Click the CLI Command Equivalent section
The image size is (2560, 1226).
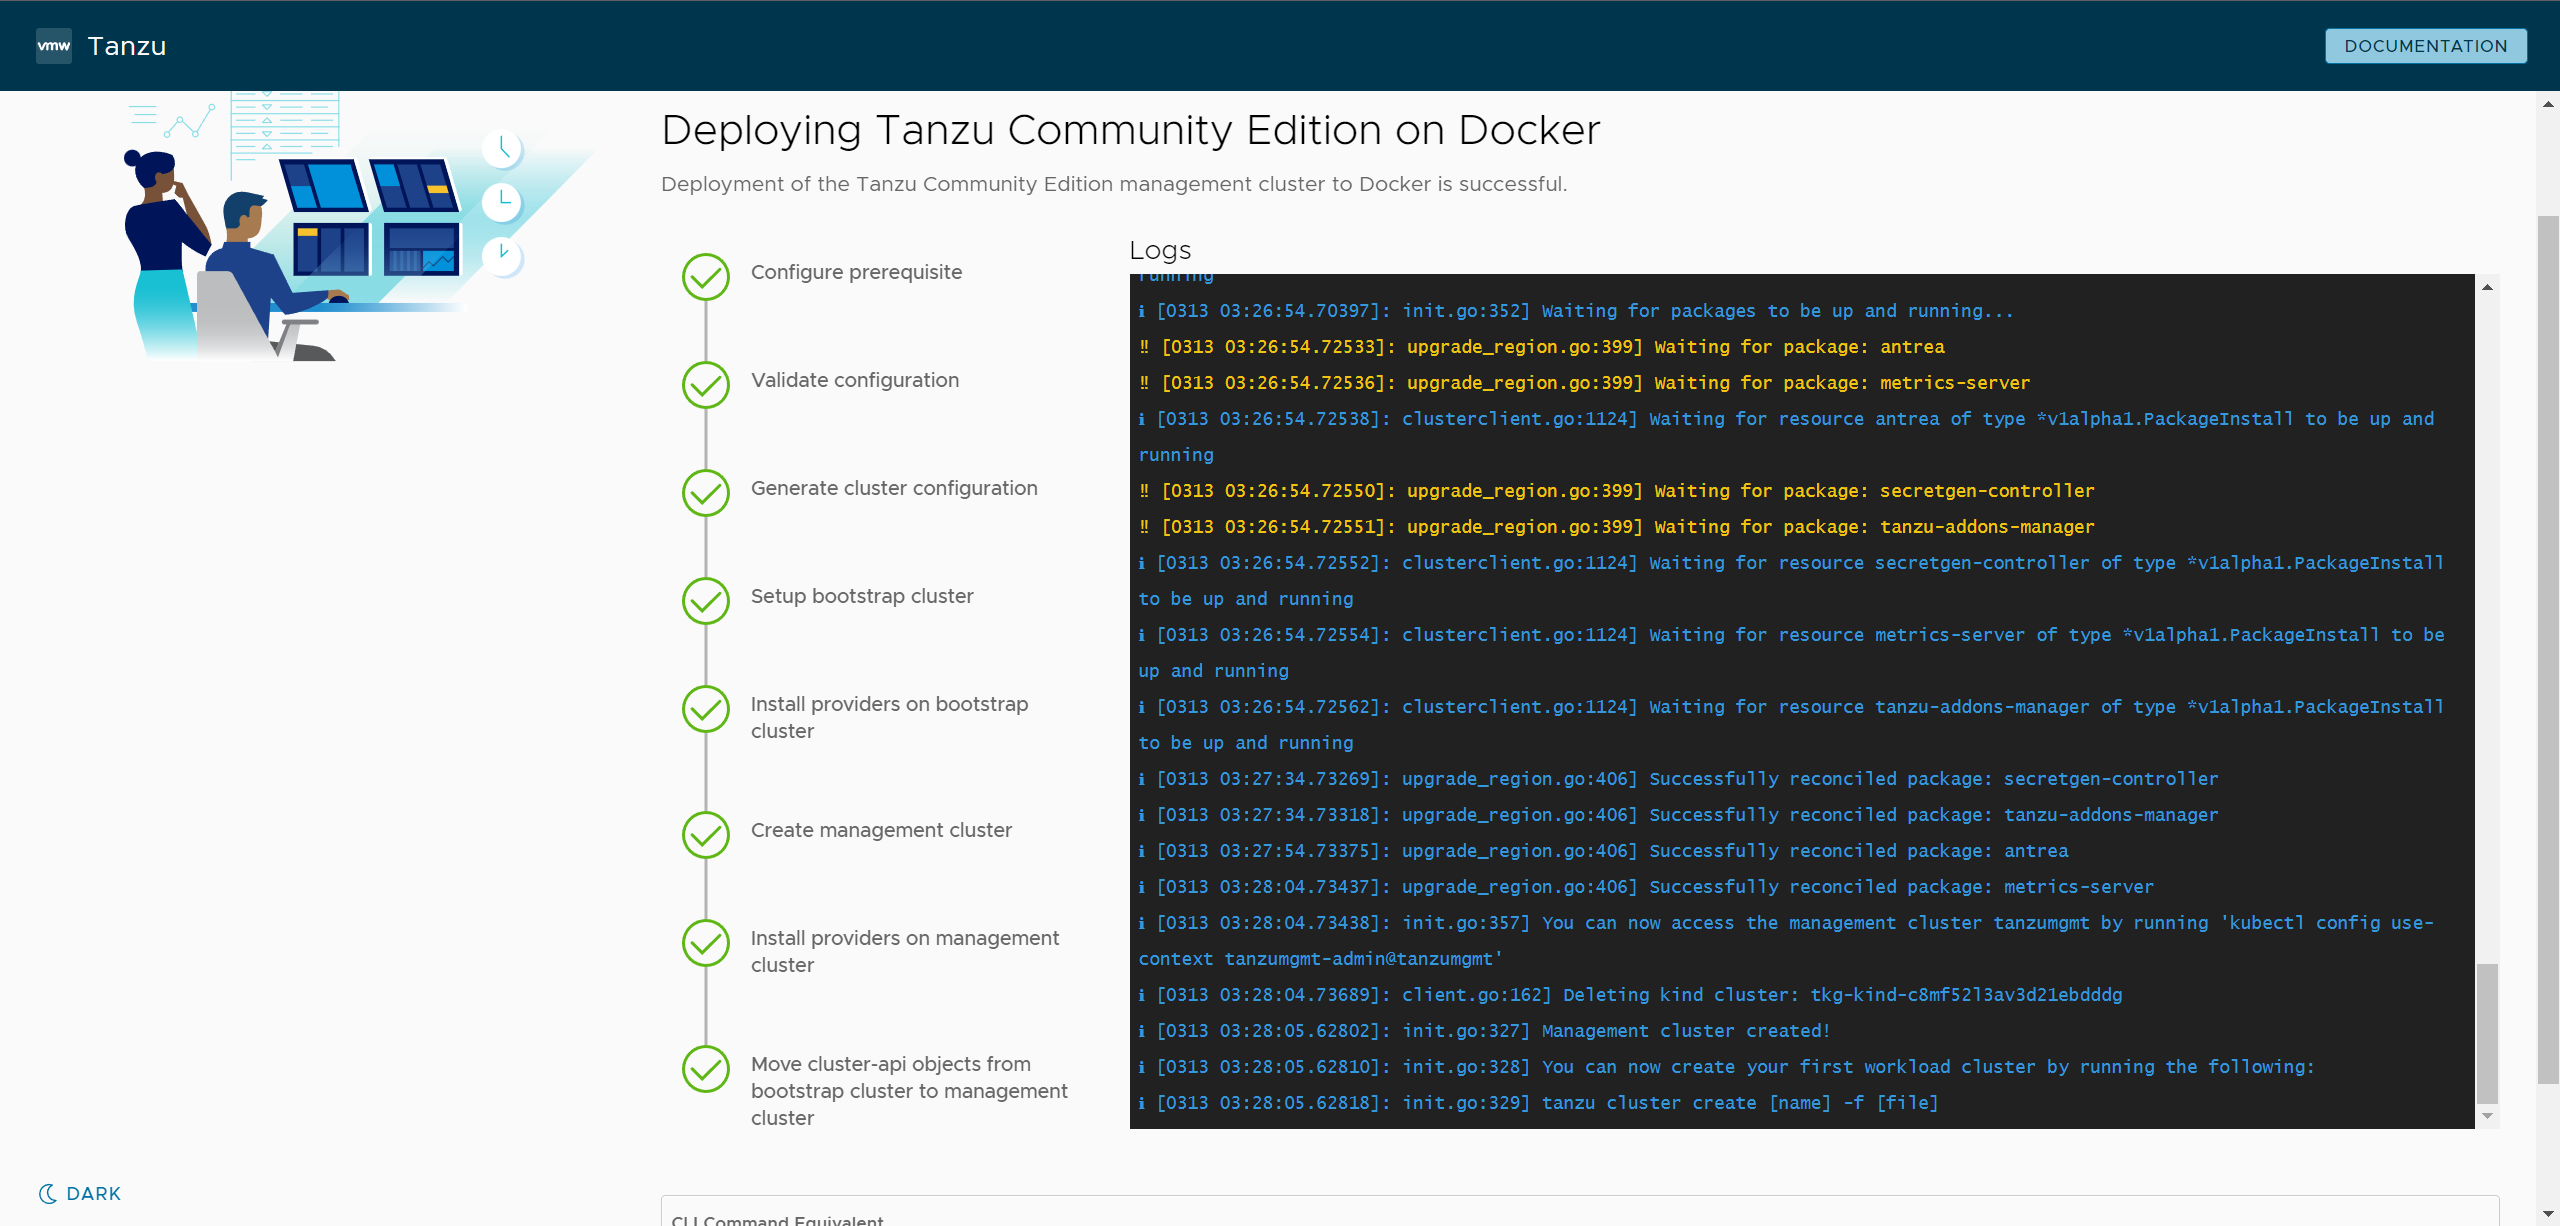[x=1580, y=1211]
